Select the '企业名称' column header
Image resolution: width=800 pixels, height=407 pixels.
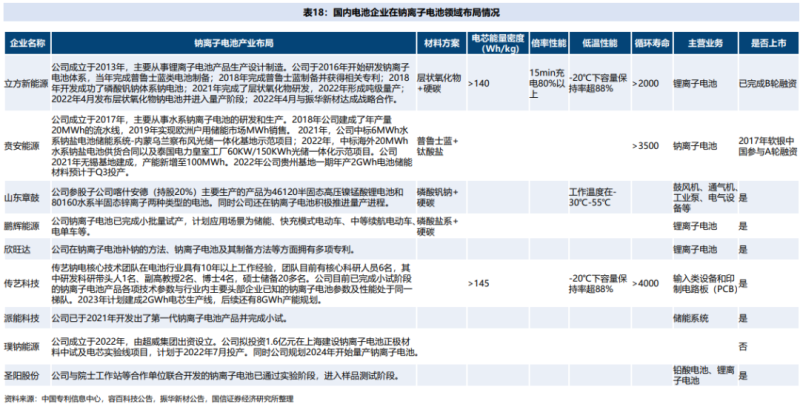28,44
